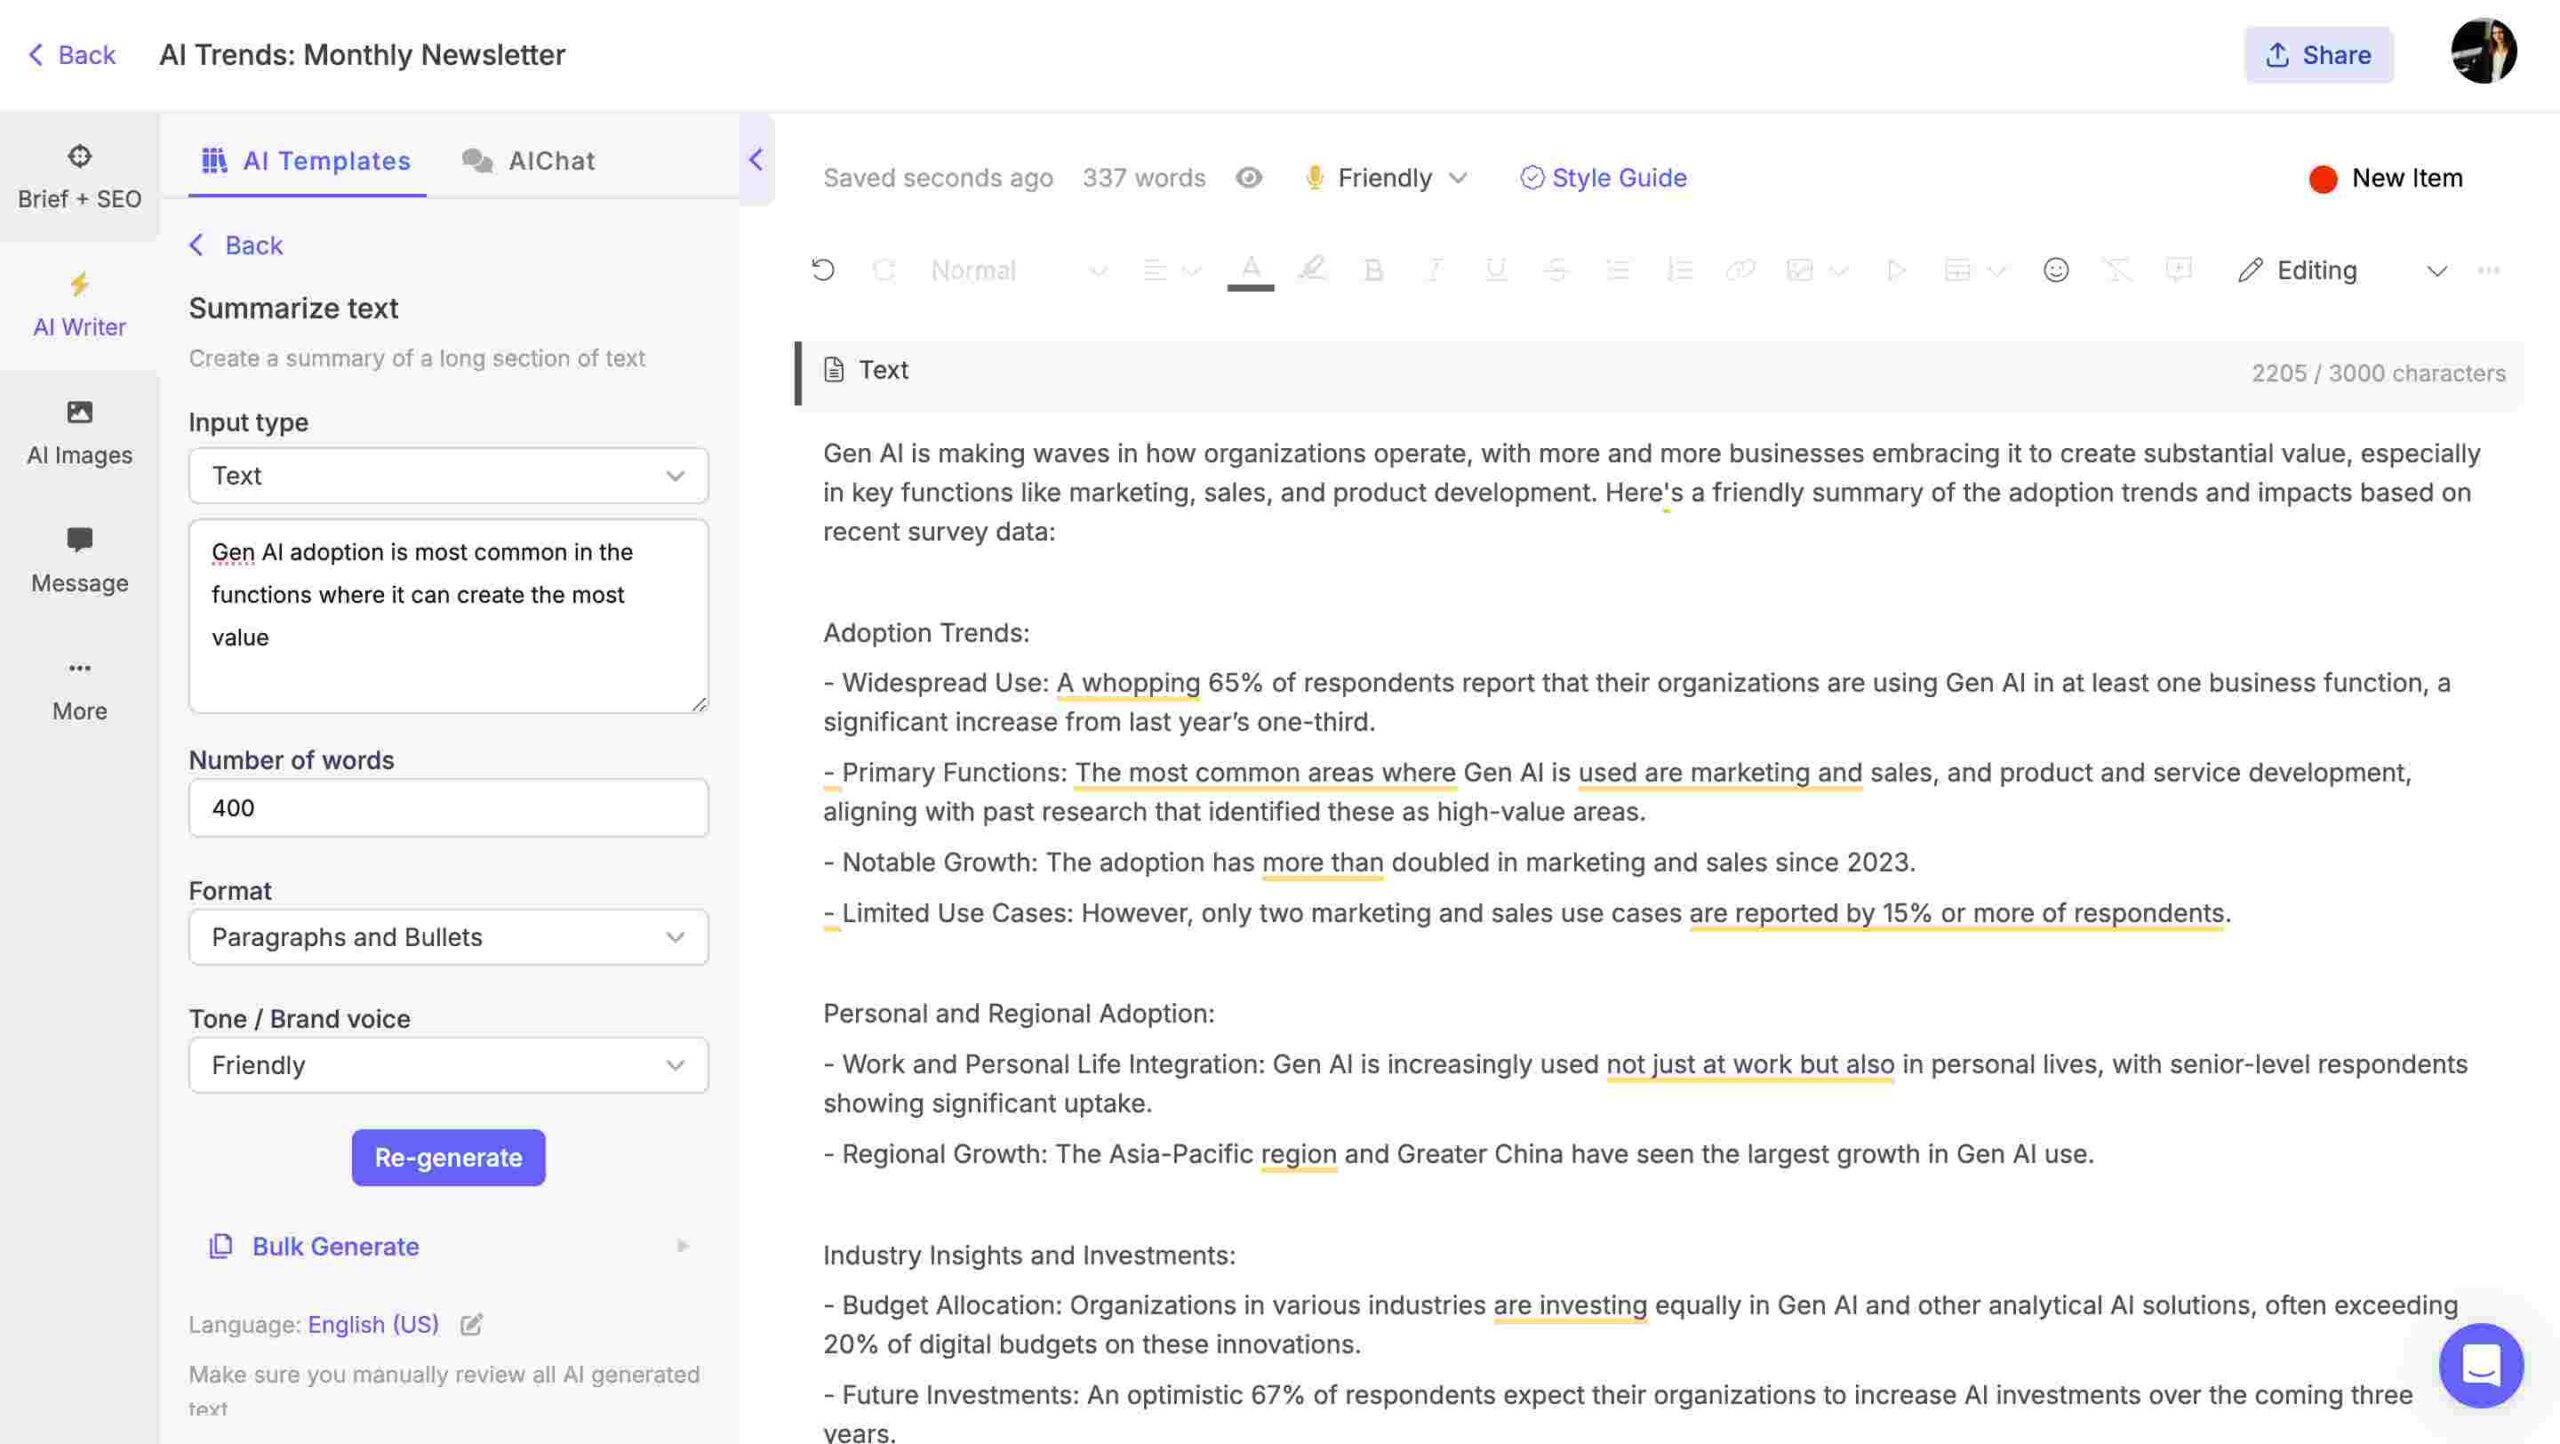
Task: Expand Bulk Generate section
Action: (680, 1245)
